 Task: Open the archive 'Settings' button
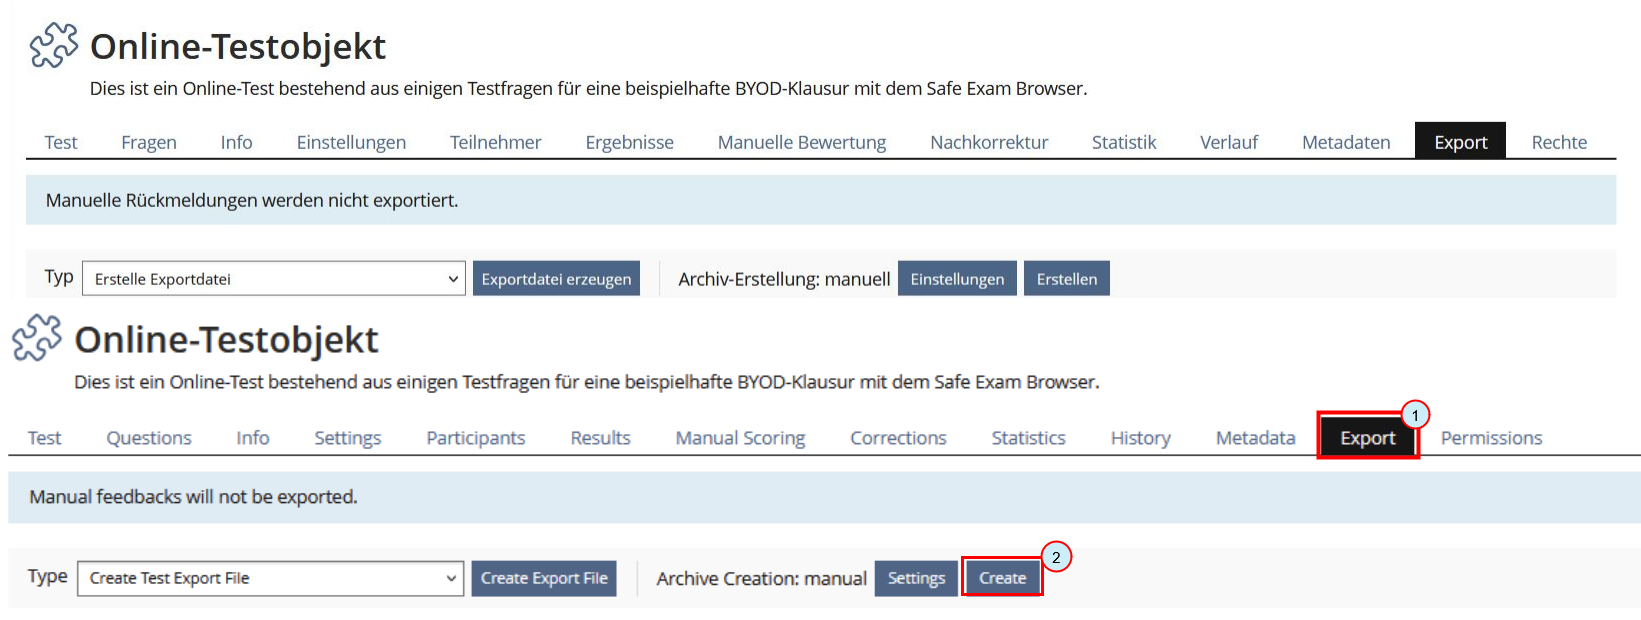point(916,578)
